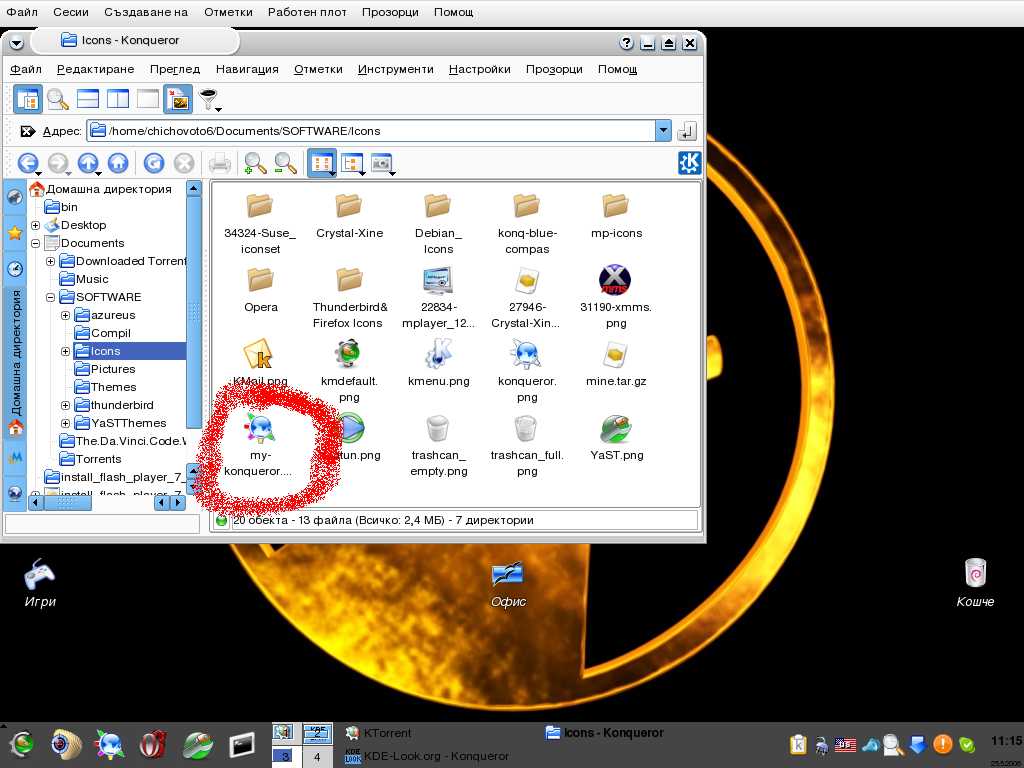Select the trashcan_empty.png file
The image size is (1024, 768).
(438, 446)
